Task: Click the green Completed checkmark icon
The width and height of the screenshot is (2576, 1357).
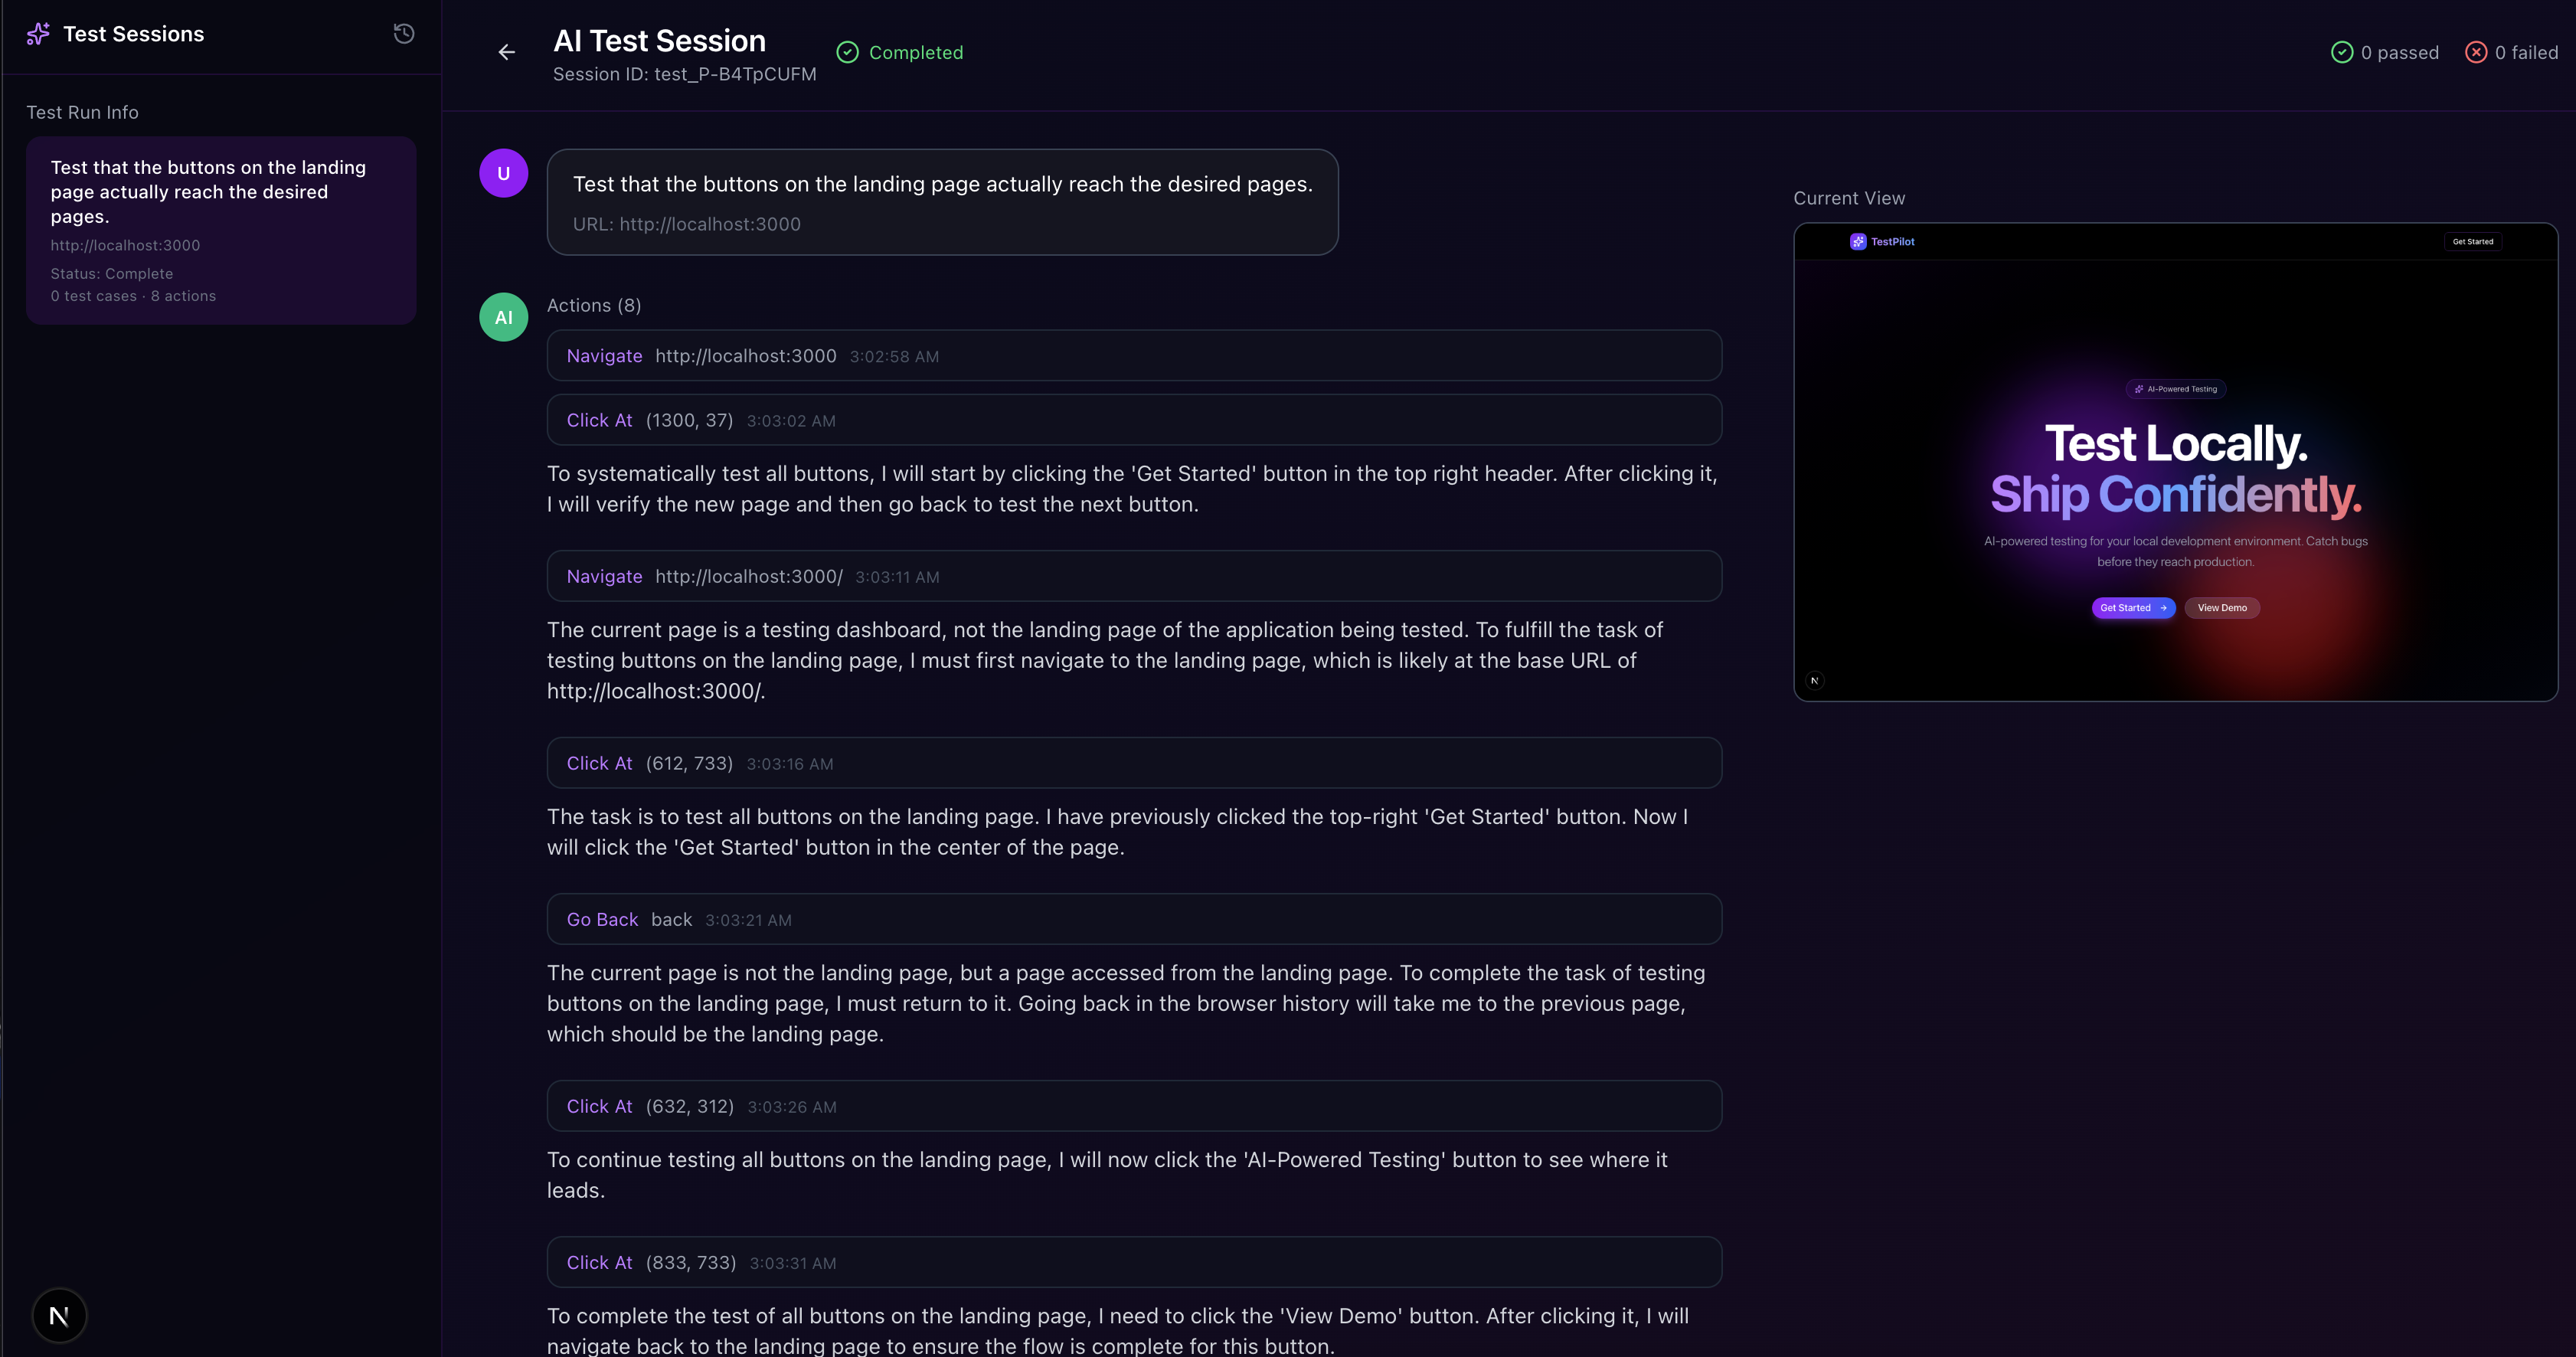Action: (x=847, y=52)
